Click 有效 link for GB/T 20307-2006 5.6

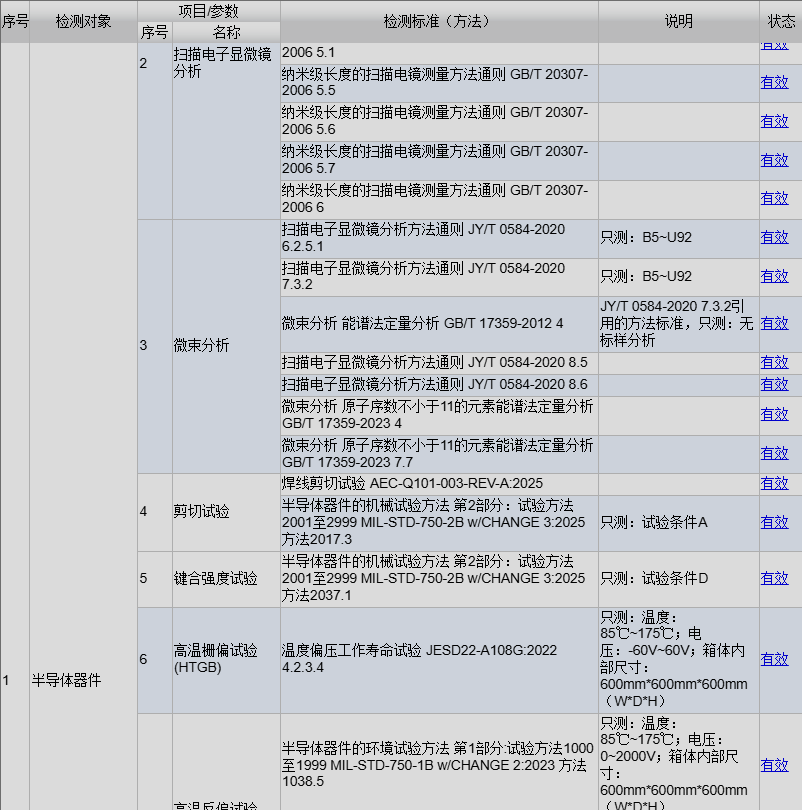[x=774, y=121]
